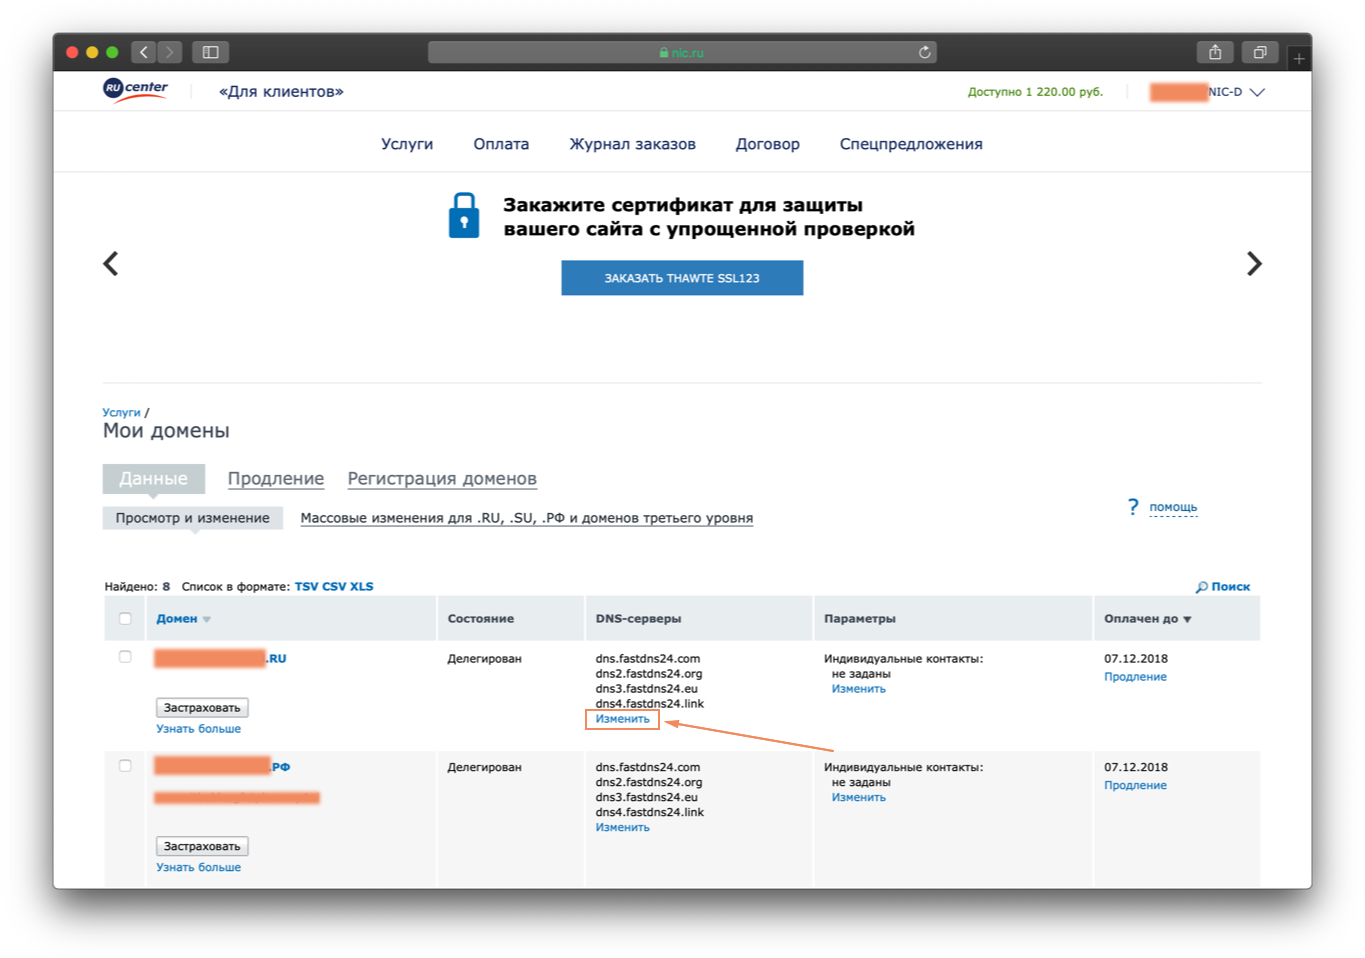This screenshot has height=958, width=1365.
Task: Click ЗАКАЗАТЬ THAWTE SSL123 button
Action: (x=682, y=278)
